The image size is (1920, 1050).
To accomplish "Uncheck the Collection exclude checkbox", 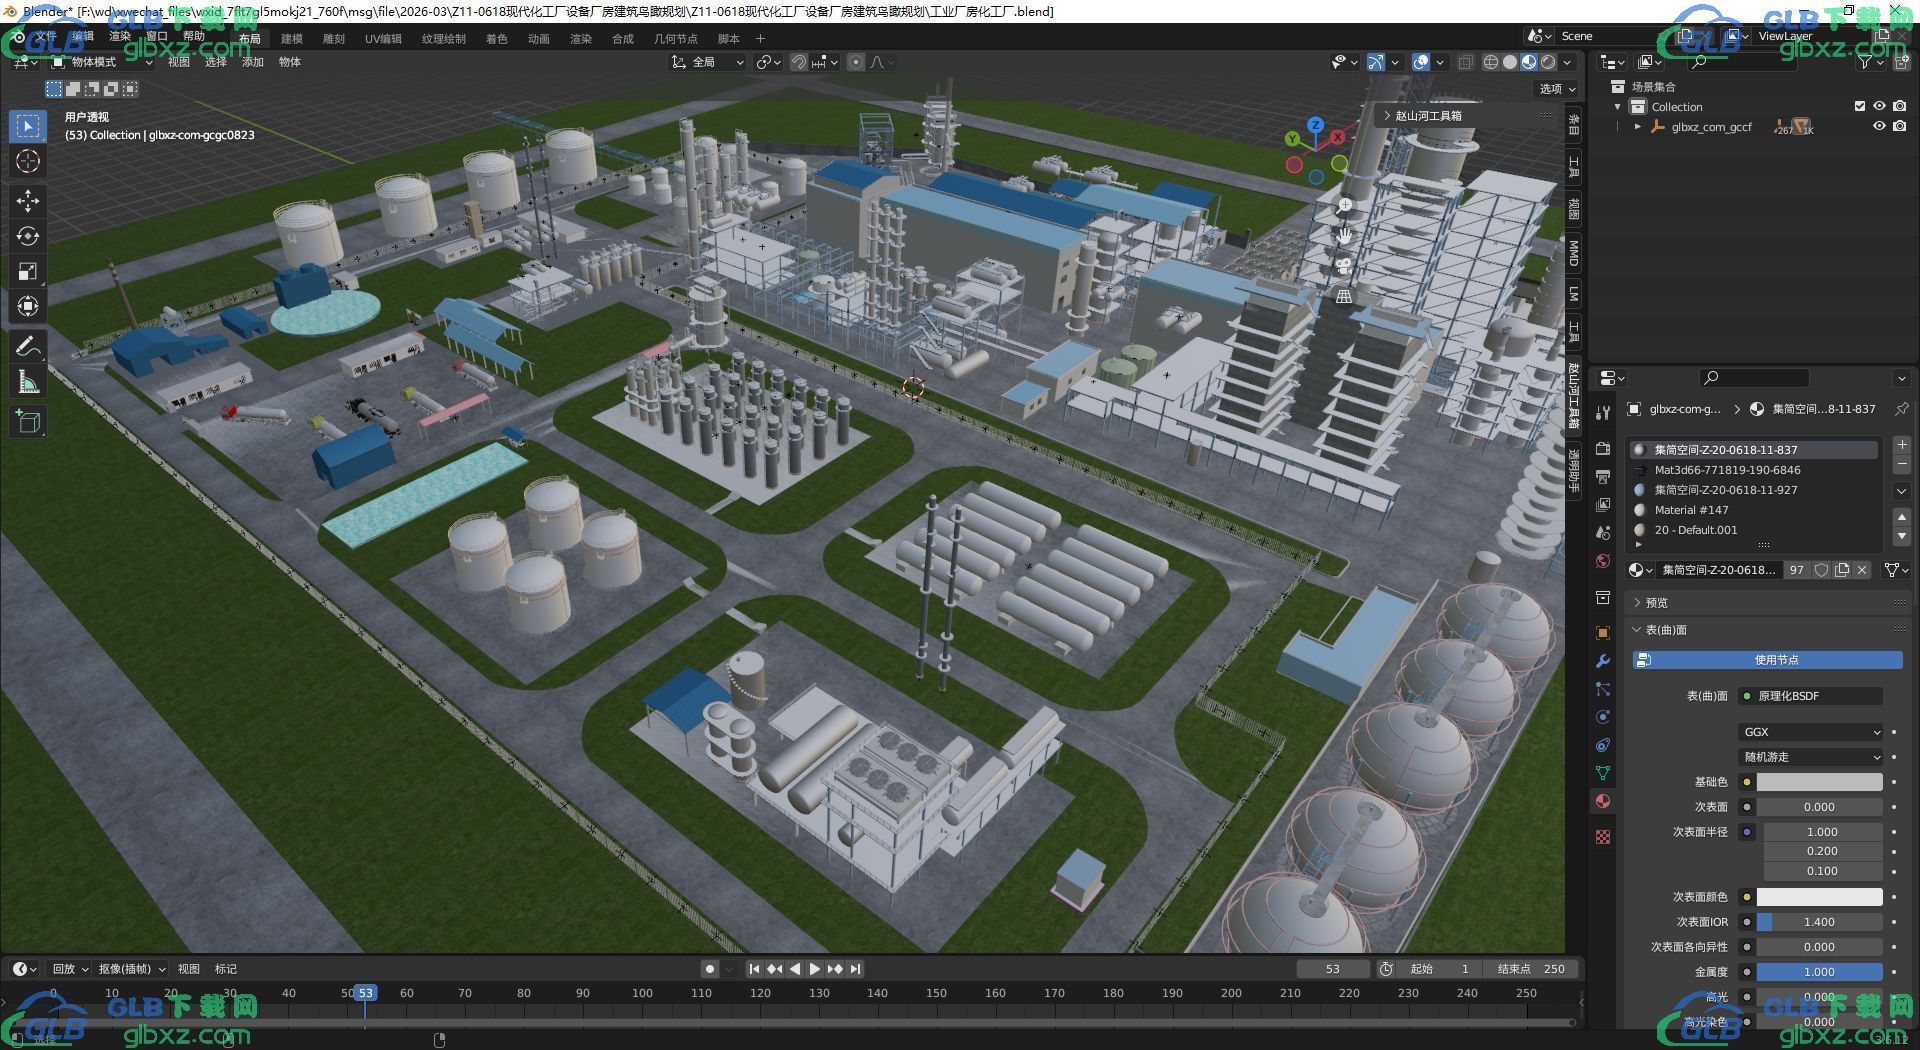I will point(1860,106).
